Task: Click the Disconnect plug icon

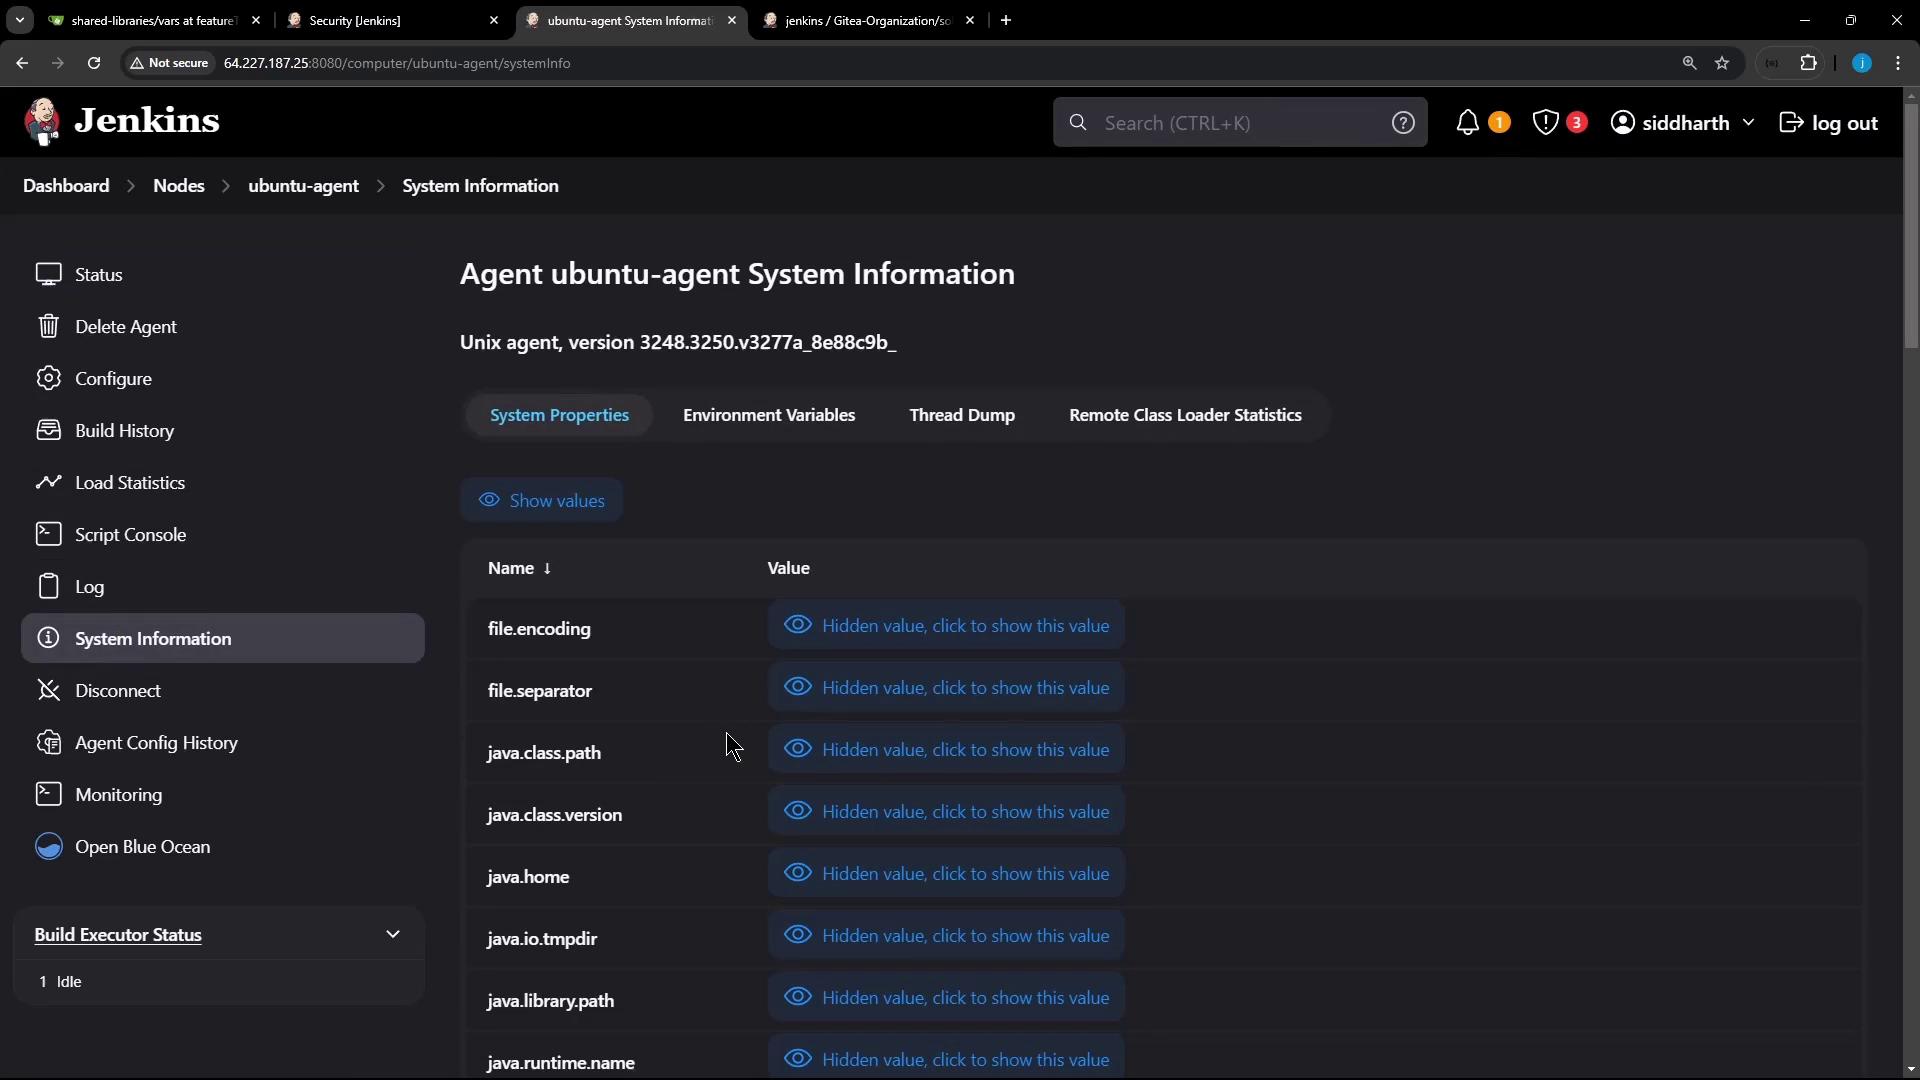Action: coord(48,690)
